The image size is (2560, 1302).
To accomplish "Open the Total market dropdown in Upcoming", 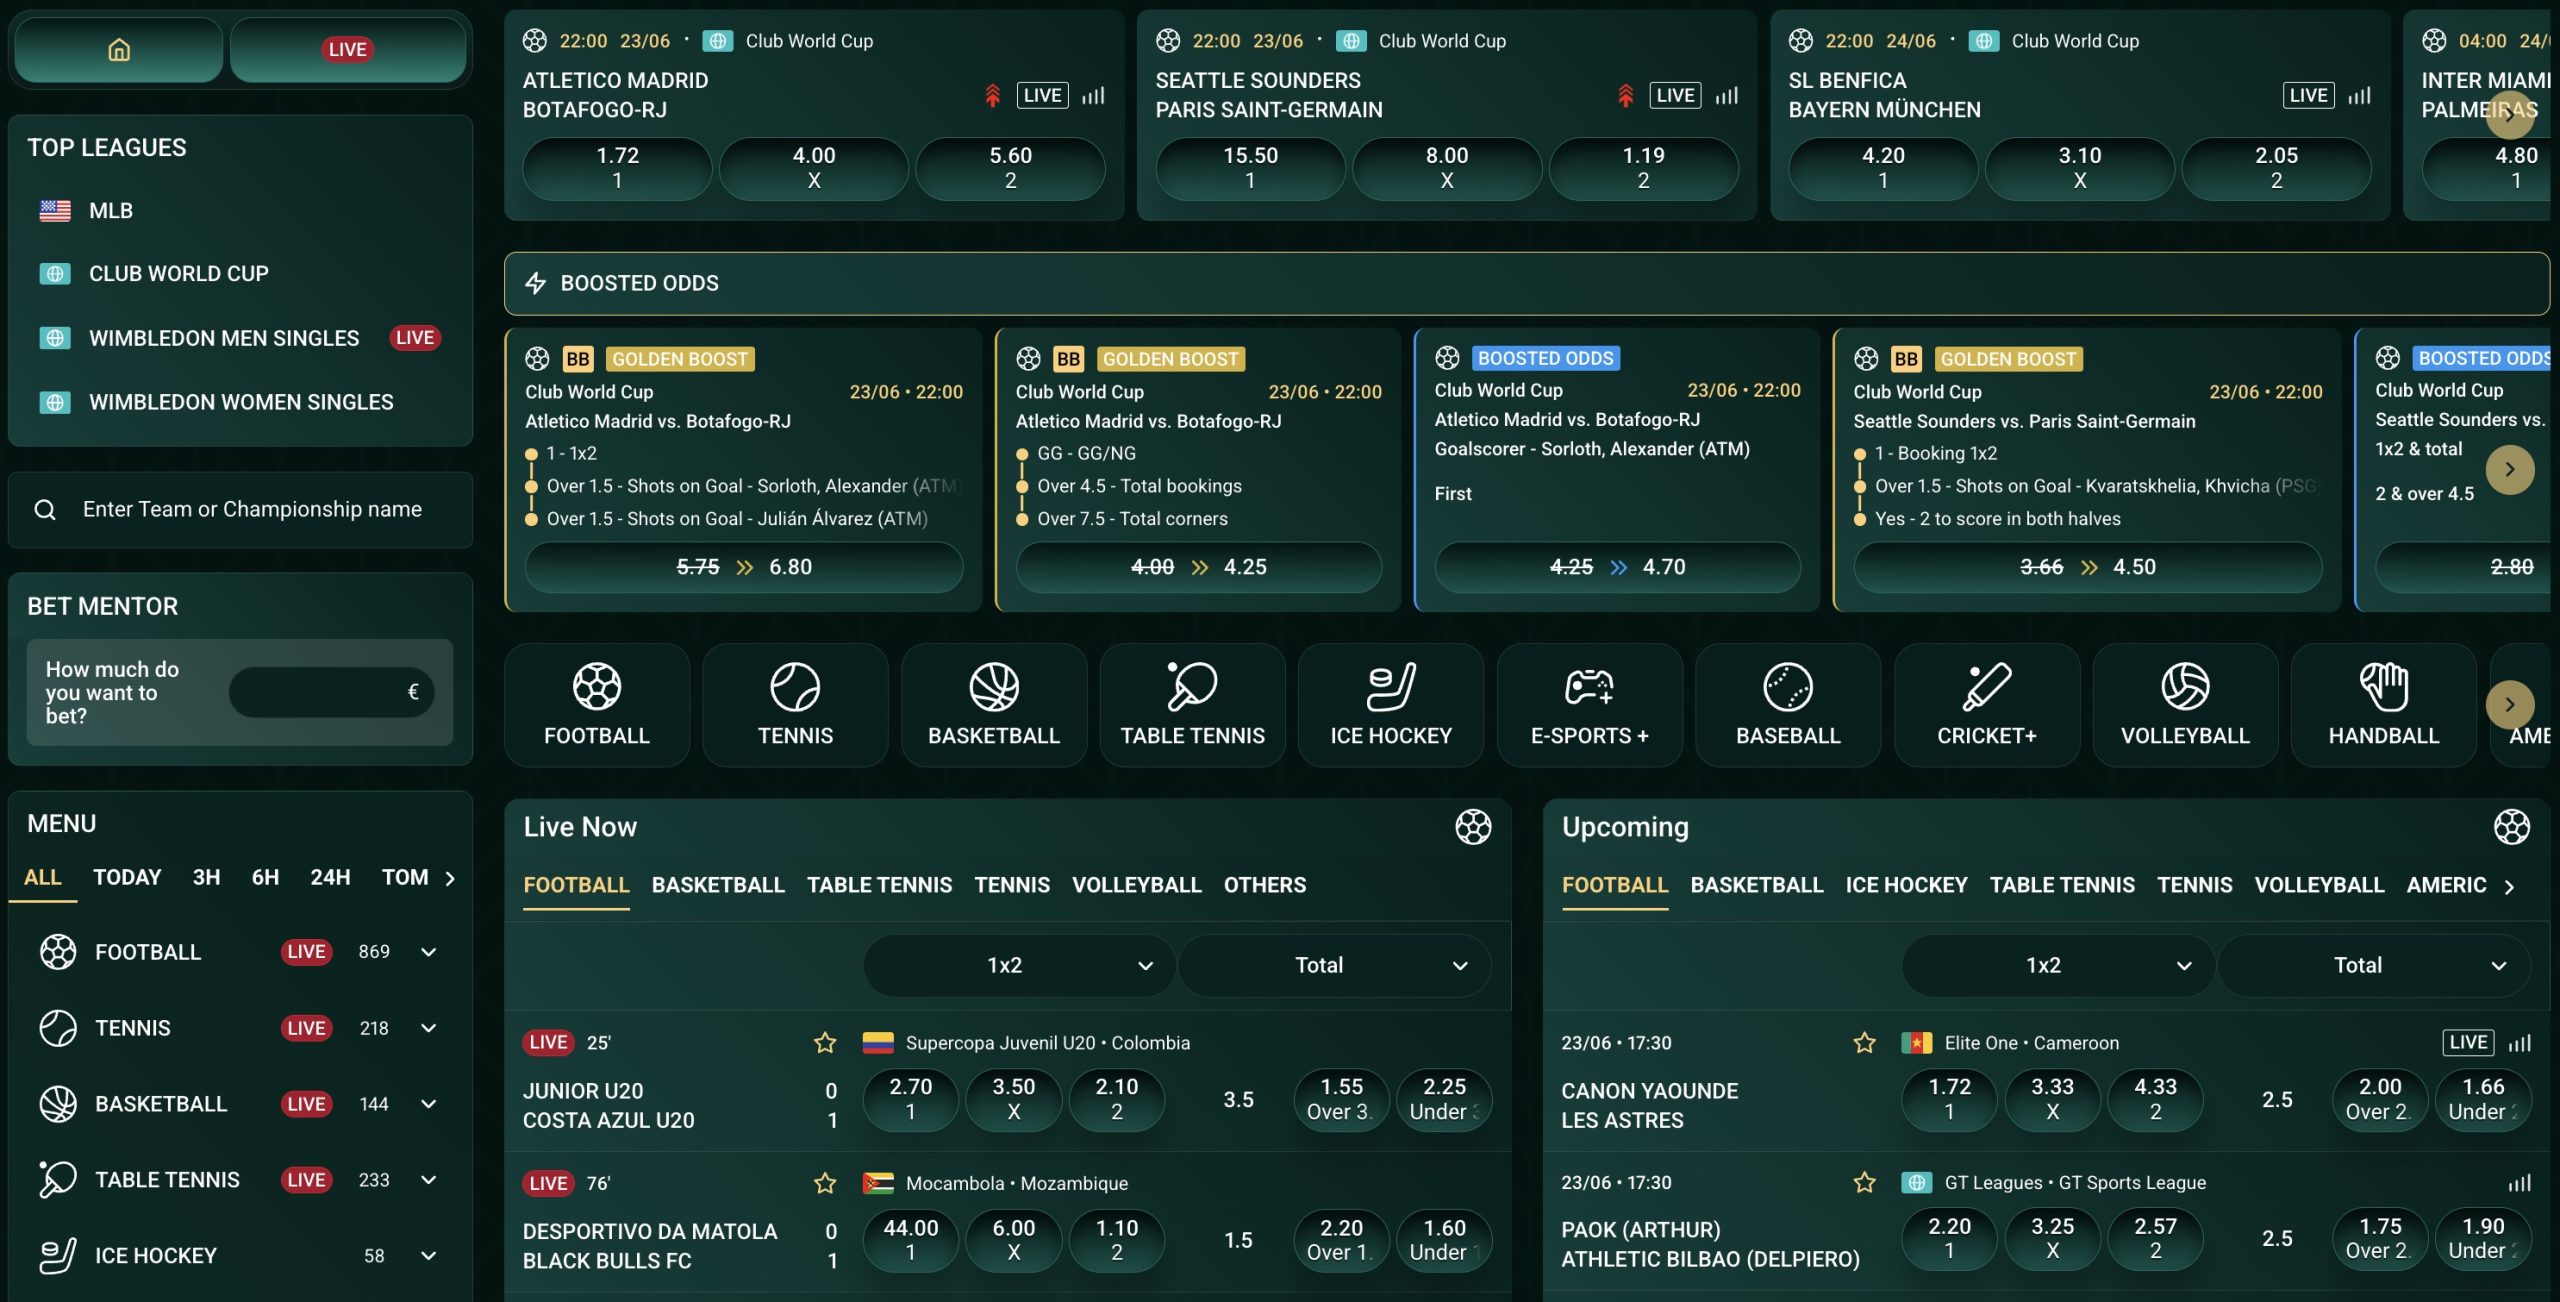I will (2373, 965).
